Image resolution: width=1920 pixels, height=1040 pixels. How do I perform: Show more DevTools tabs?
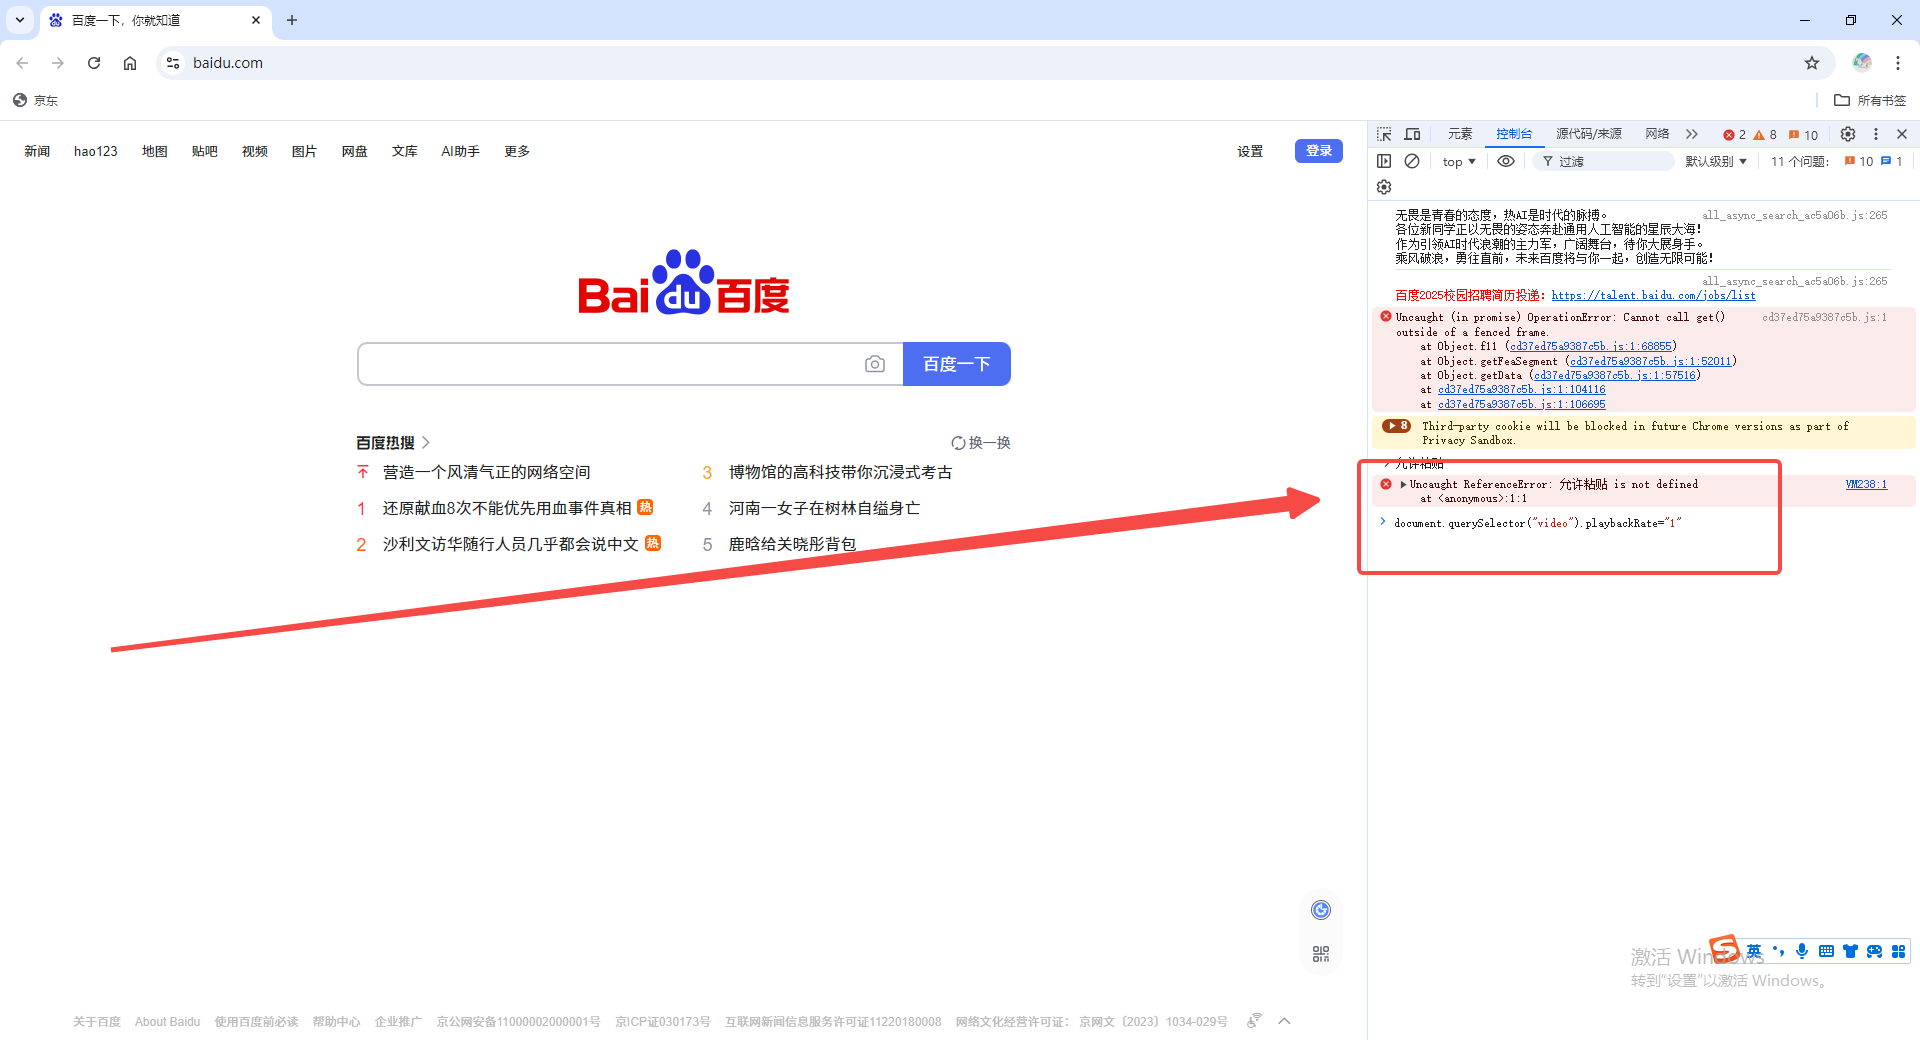(1692, 134)
